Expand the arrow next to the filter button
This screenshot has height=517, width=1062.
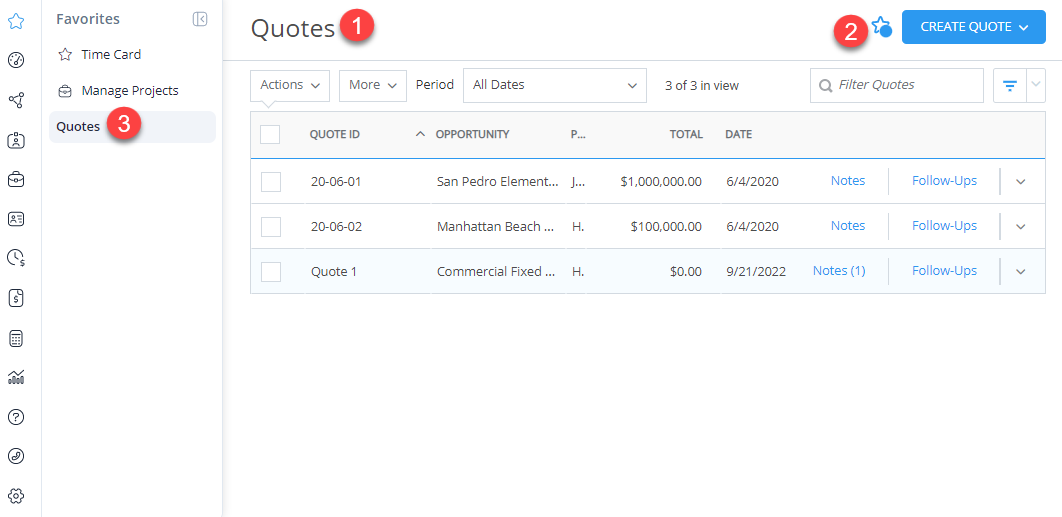pyautogui.click(x=1036, y=85)
